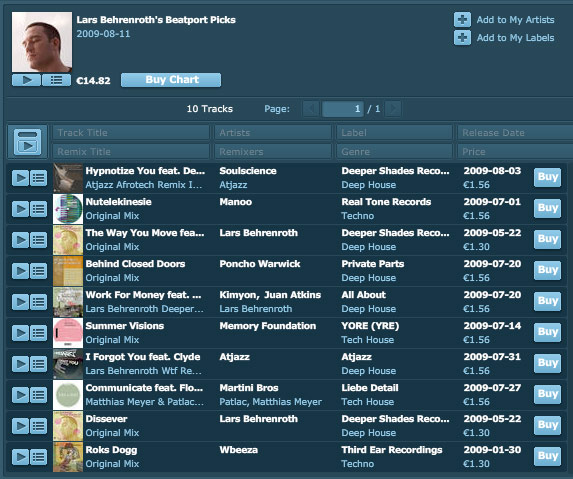Add Hypnotize You track to queue
573x479 pixels.
[x=38, y=178]
